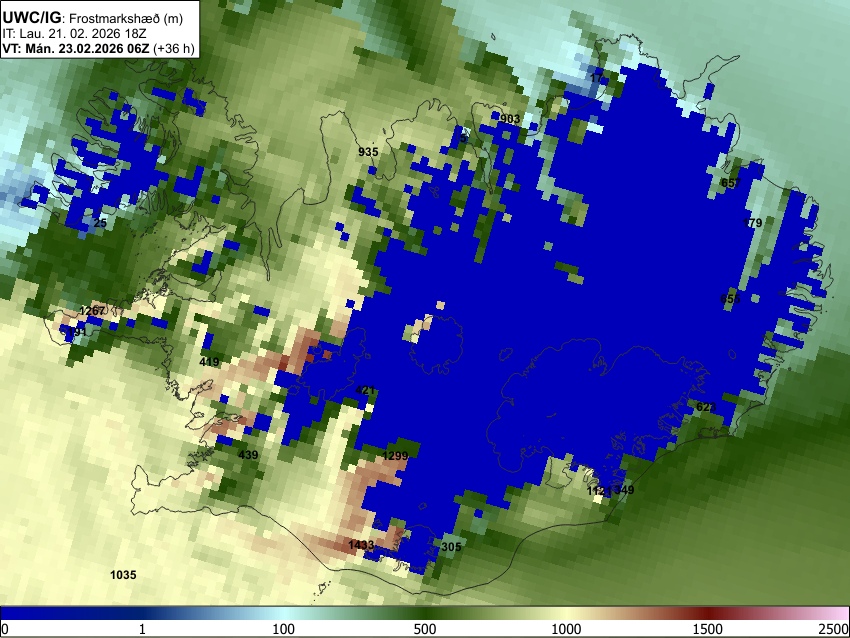
Task: Click the UWC/IG title label
Action: (x=32, y=17)
